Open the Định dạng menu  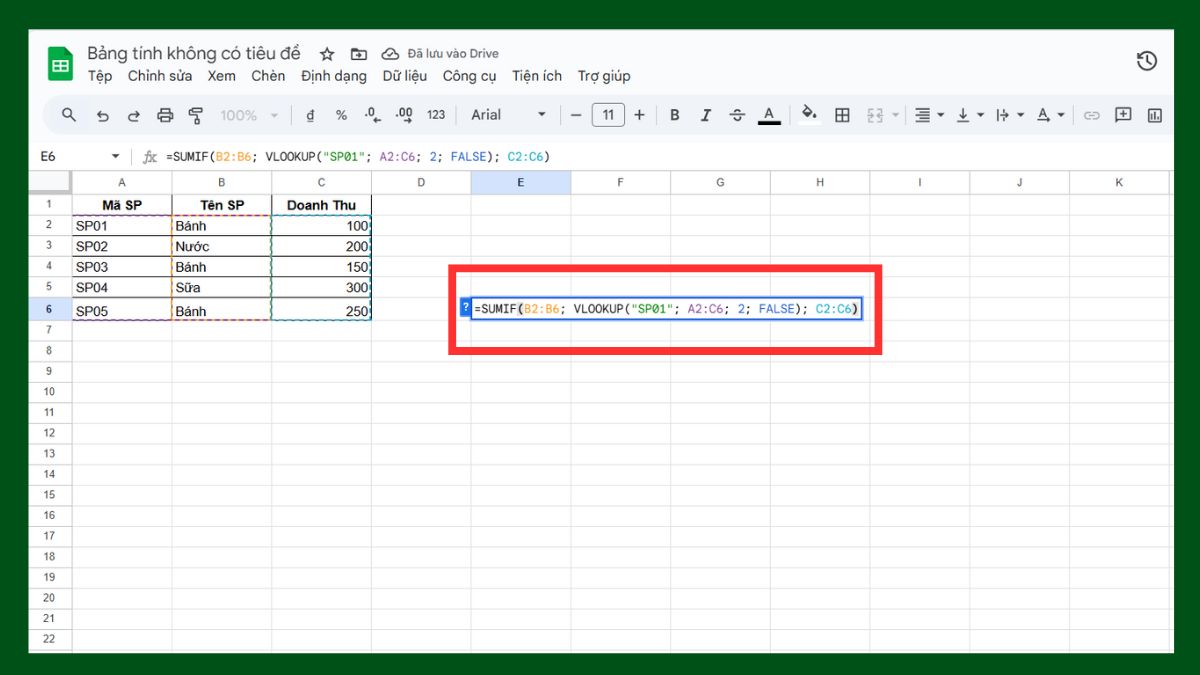(x=334, y=76)
